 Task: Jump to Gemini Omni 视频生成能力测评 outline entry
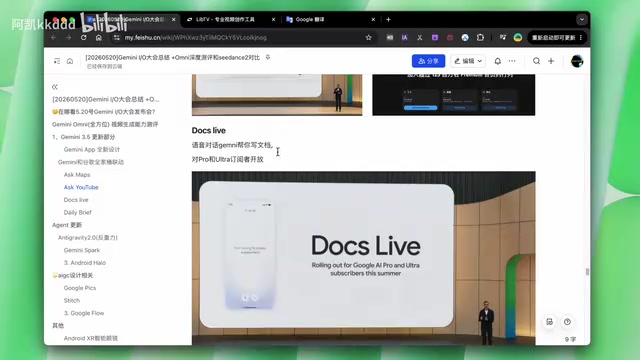coord(105,124)
